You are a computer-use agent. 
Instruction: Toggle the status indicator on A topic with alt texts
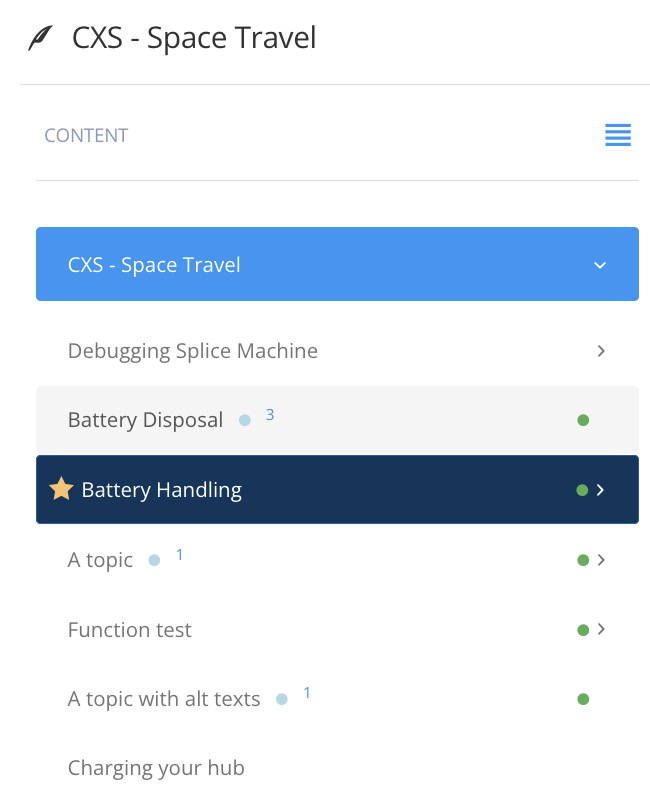point(583,699)
